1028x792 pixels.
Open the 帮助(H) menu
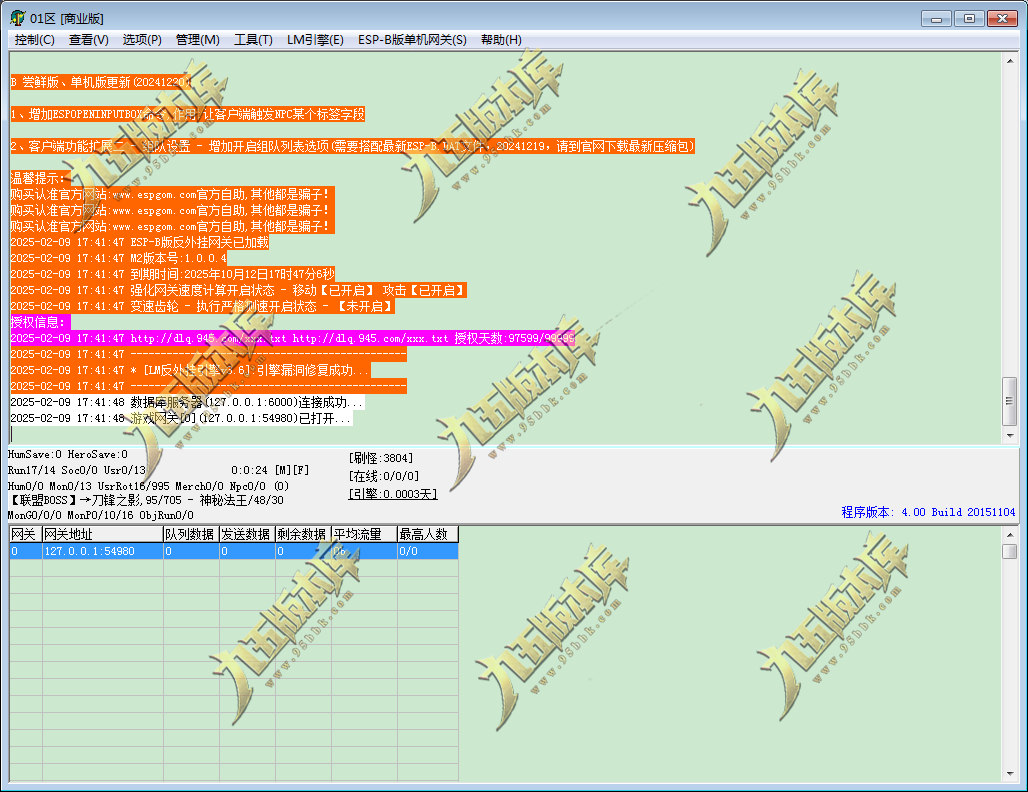[x=502, y=39]
